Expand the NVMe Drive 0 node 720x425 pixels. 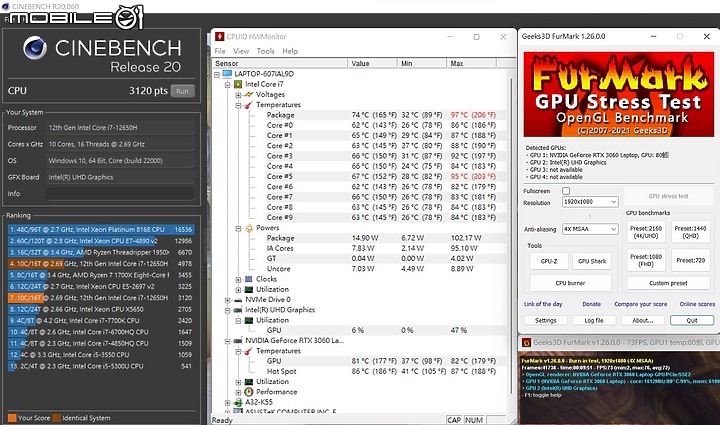point(228,300)
